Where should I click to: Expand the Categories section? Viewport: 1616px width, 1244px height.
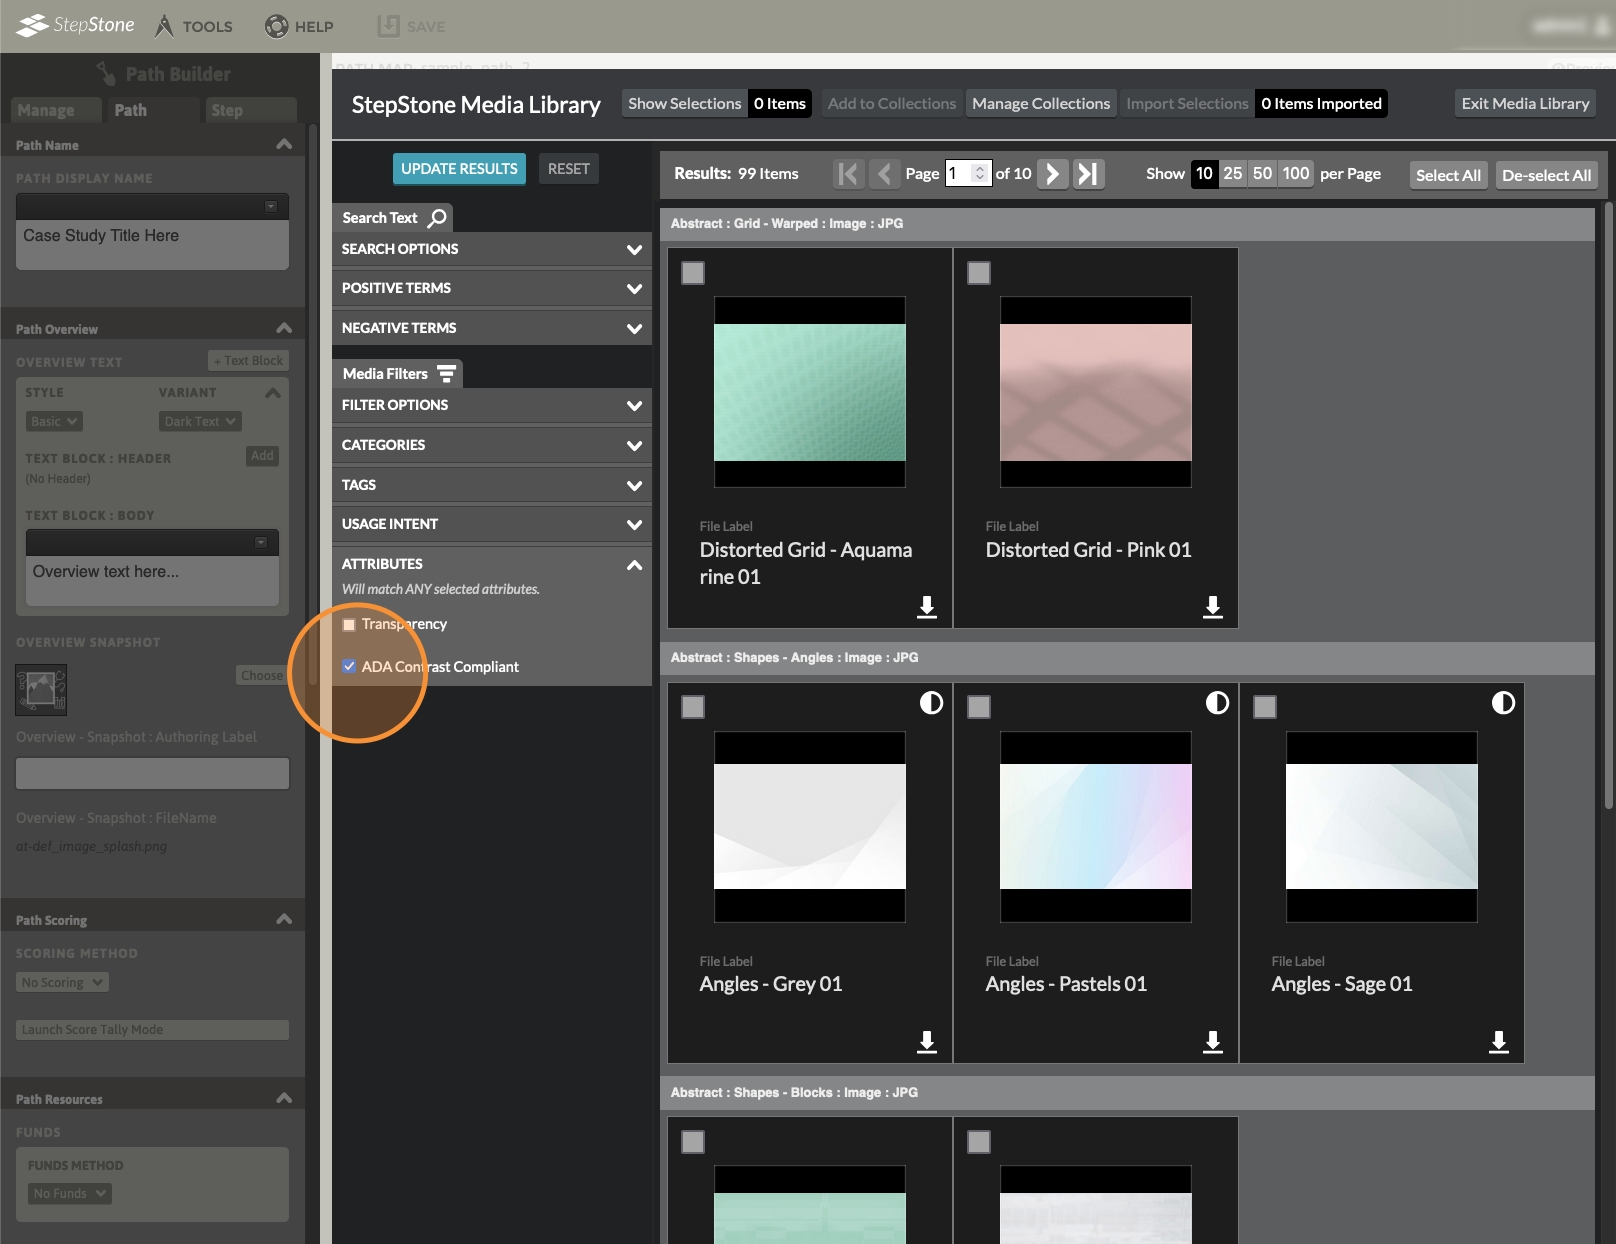492,445
